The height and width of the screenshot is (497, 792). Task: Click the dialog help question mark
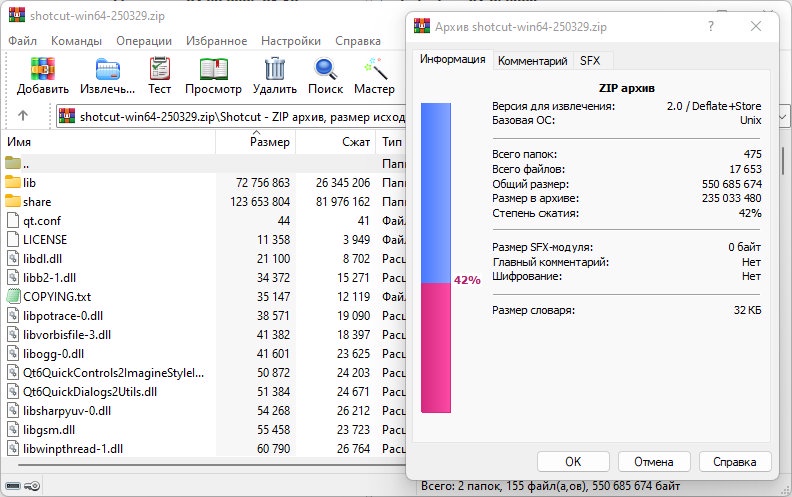711,26
